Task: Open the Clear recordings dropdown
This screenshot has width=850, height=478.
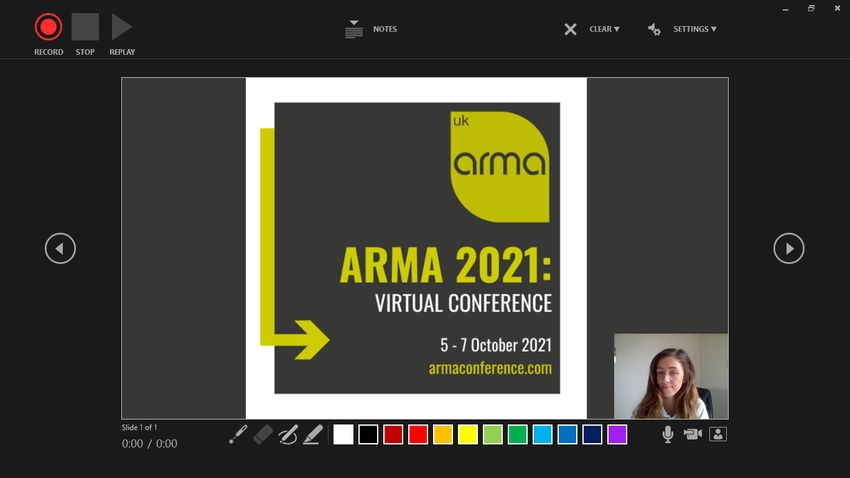Action: click(x=604, y=29)
